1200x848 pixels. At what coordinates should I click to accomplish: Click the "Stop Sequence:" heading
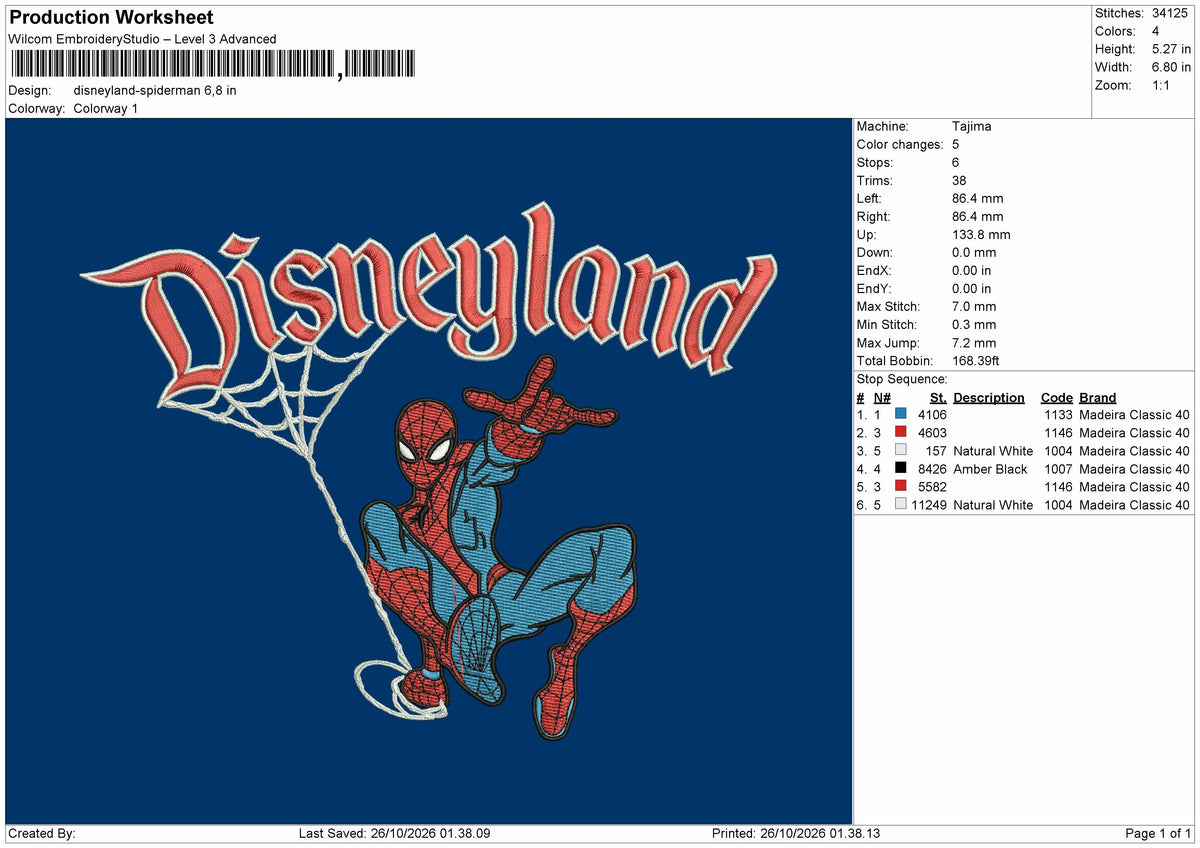[x=902, y=379]
